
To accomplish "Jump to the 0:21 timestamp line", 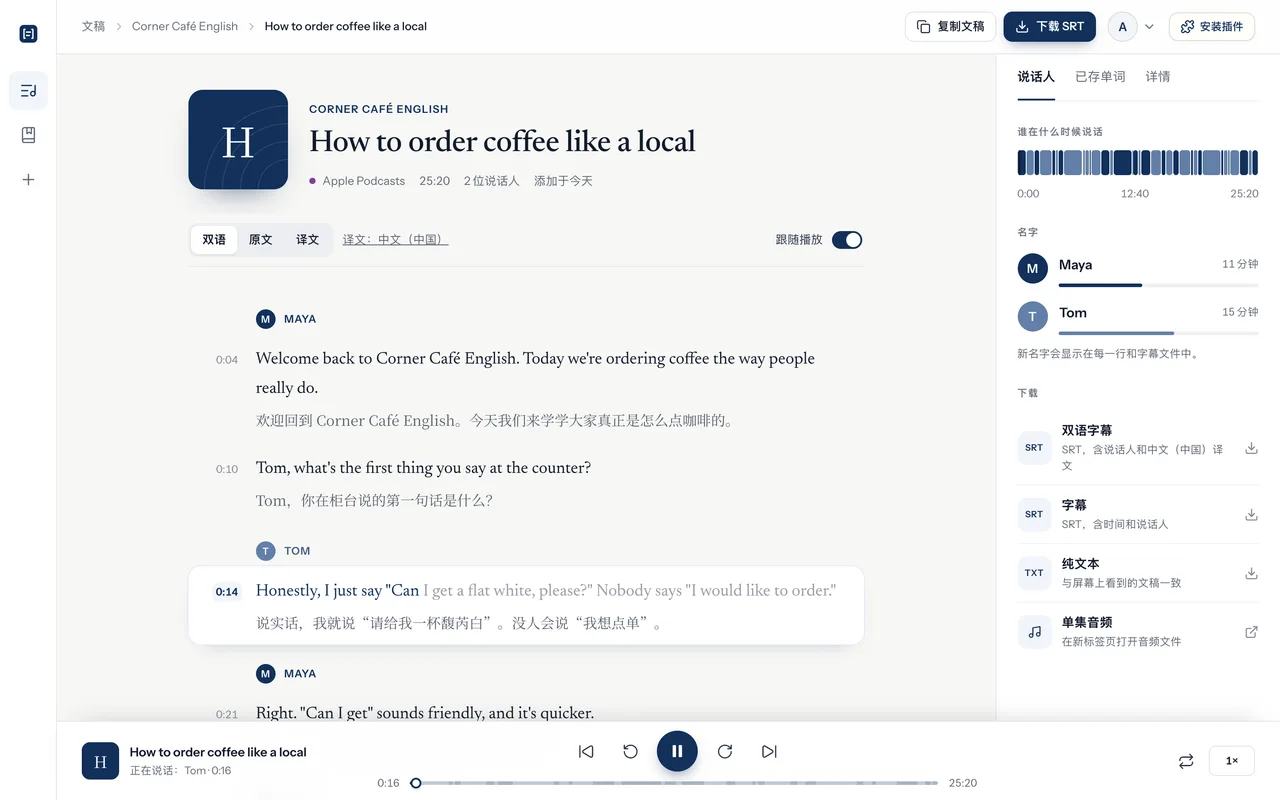I will pos(227,715).
